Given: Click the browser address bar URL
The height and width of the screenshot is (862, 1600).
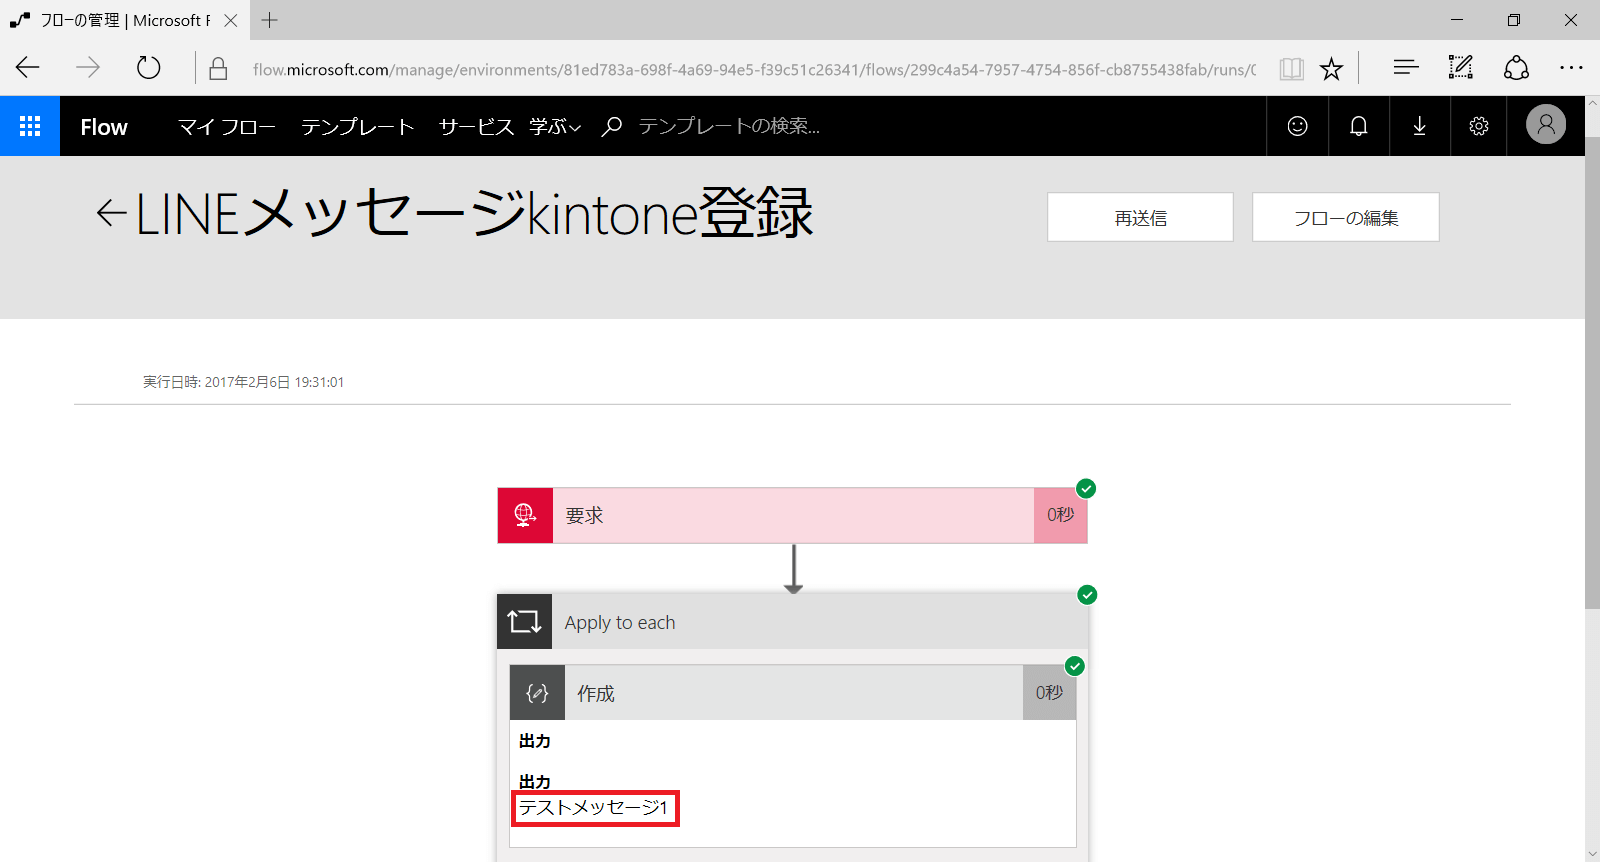Looking at the screenshot, I should pyautogui.click(x=754, y=69).
